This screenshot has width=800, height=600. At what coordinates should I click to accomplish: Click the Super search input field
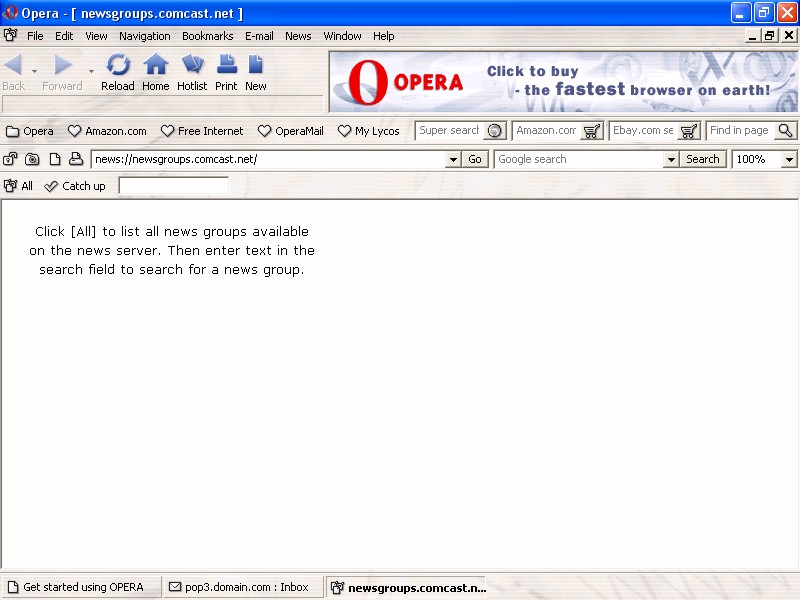[449, 131]
